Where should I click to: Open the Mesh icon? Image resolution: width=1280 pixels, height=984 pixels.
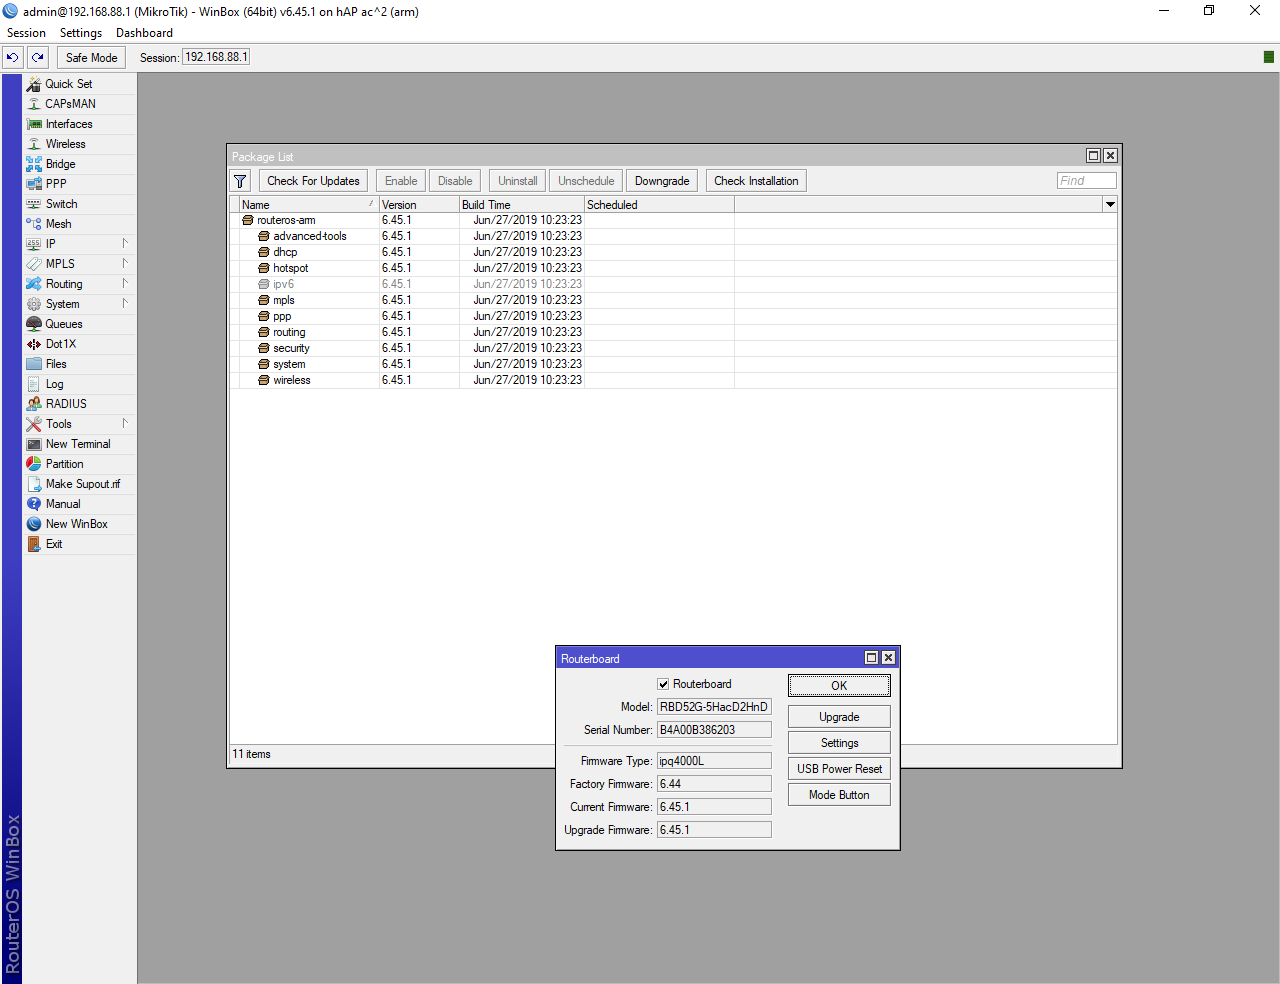[34, 224]
